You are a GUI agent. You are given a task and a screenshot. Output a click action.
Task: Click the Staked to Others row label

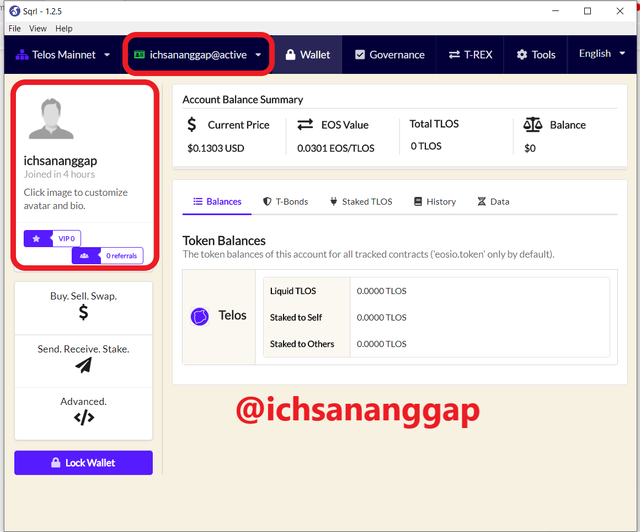(302, 344)
